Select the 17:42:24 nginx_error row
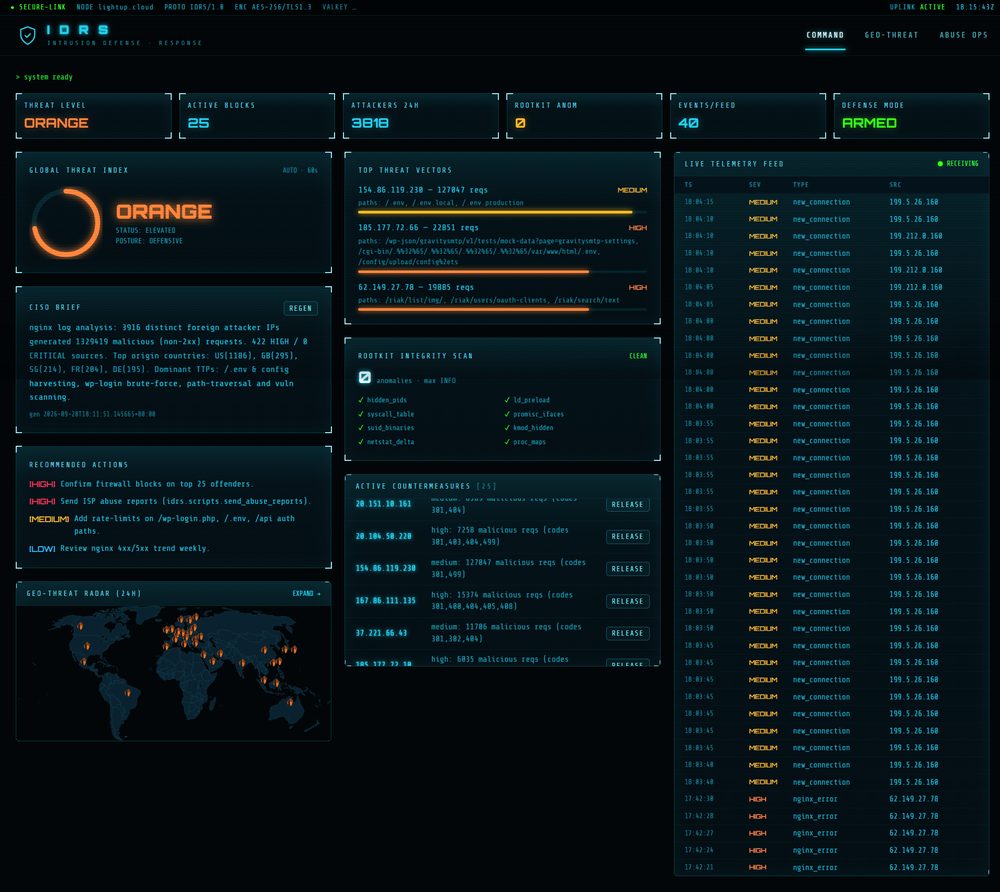Screen dimensions: 1000x892 [832, 851]
